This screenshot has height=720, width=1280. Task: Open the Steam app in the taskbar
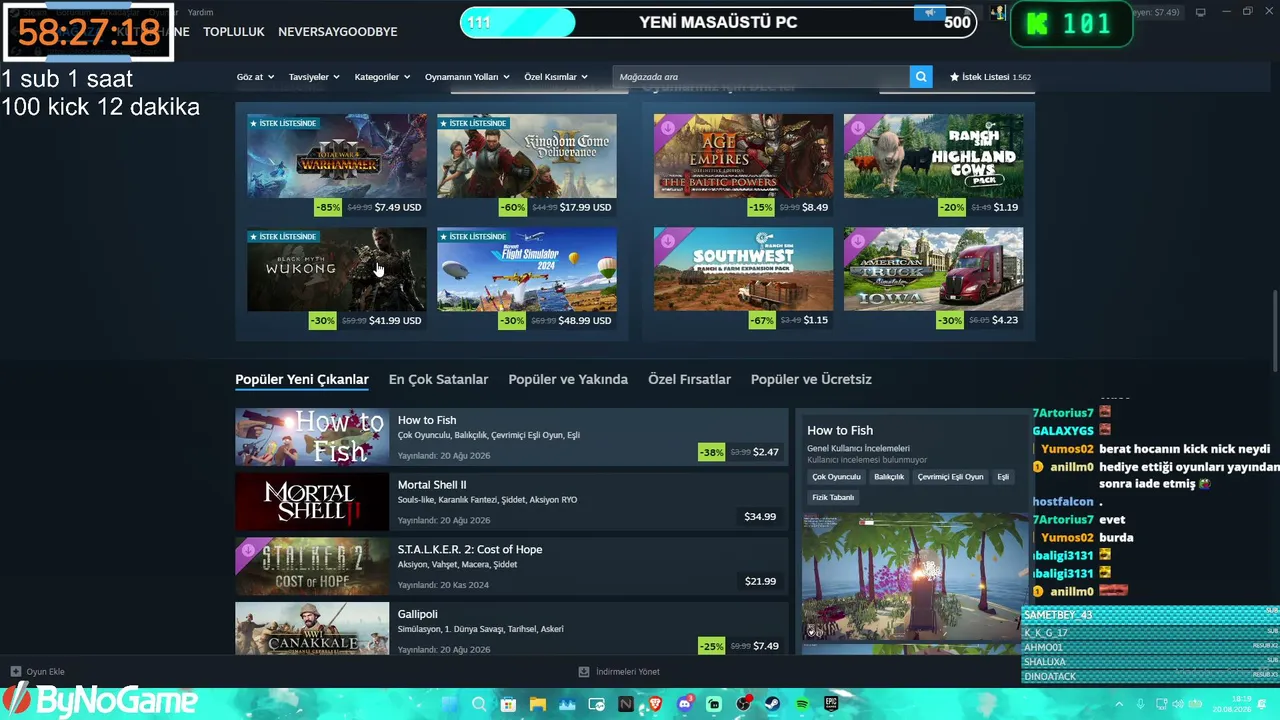773,704
